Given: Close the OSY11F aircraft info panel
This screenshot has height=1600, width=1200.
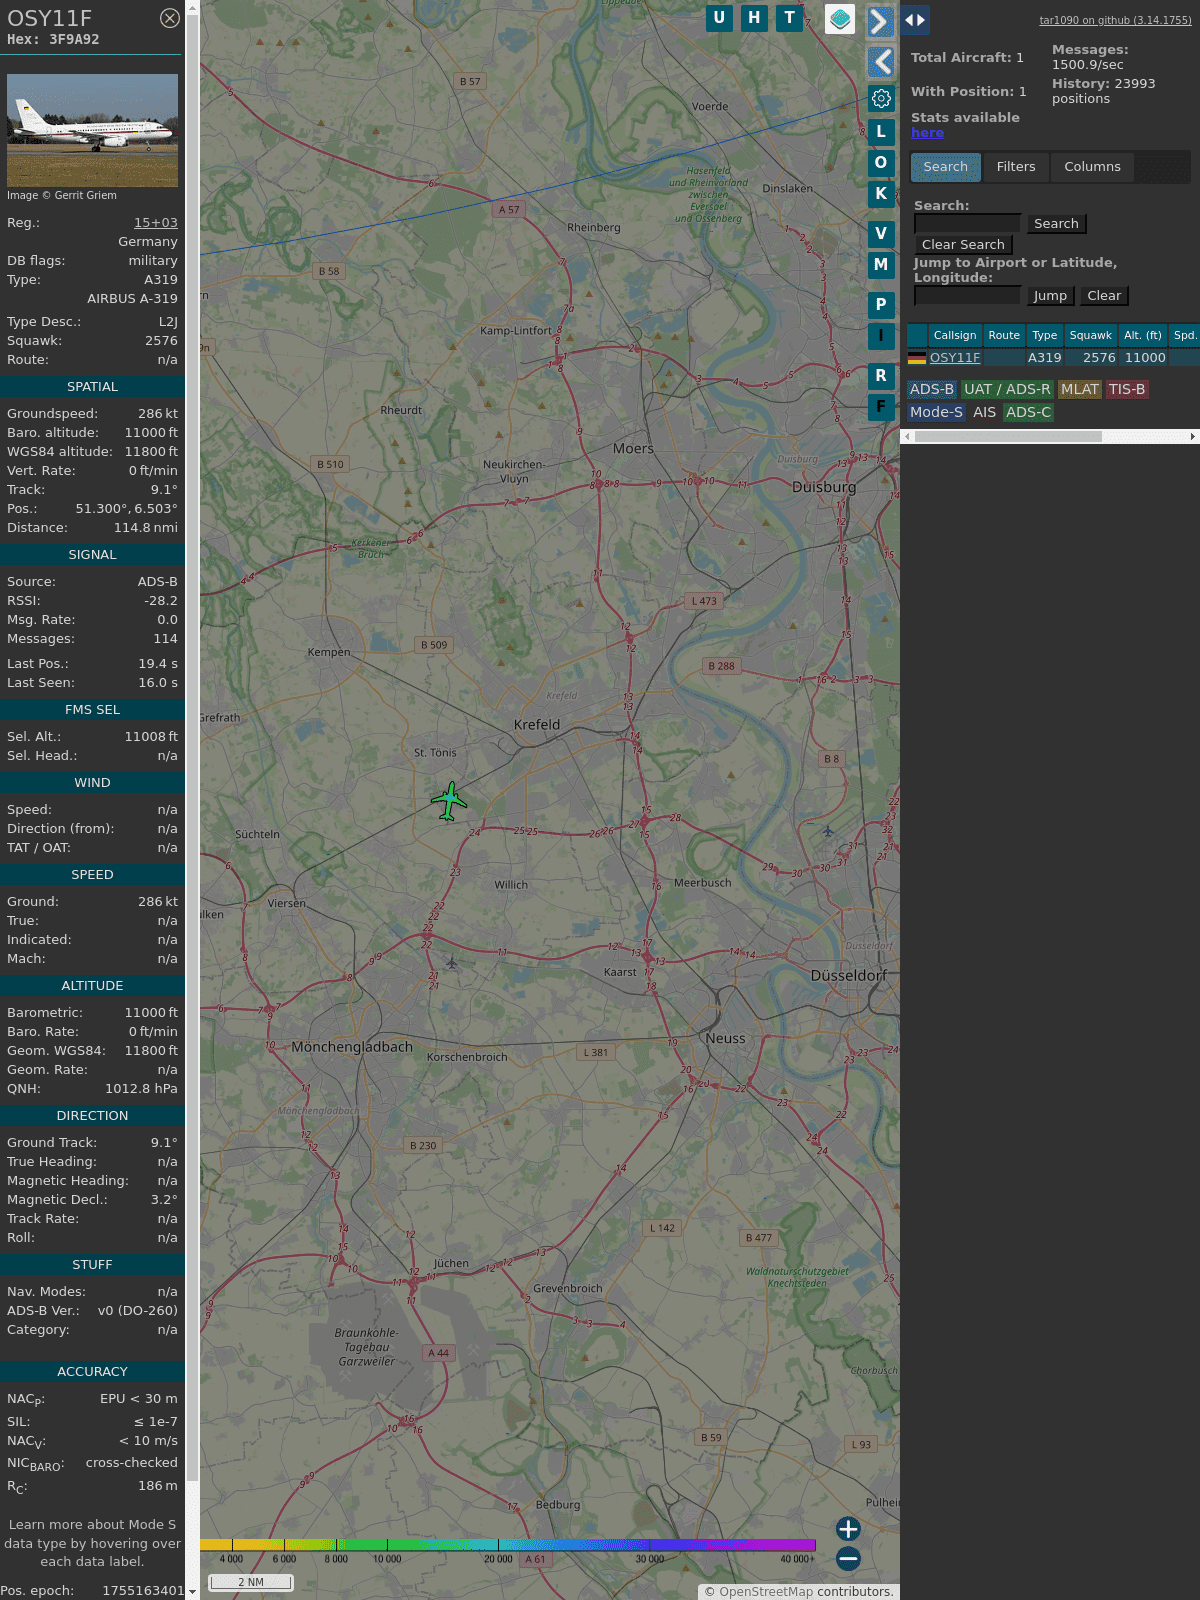Looking at the screenshot, I should (170, 18).
